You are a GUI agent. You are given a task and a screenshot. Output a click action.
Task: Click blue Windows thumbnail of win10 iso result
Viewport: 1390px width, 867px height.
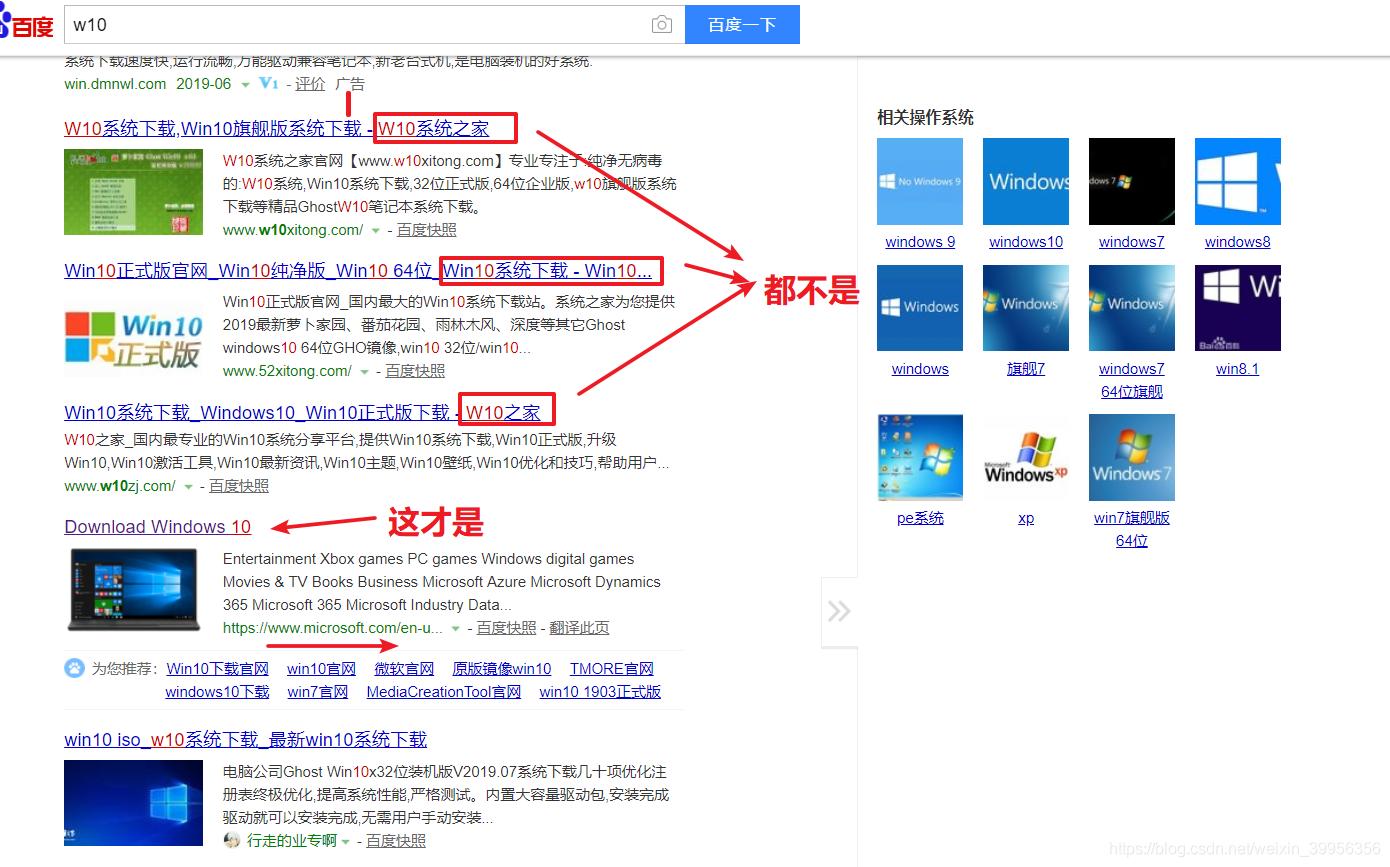pyautogui.click(x=133, y=803)
